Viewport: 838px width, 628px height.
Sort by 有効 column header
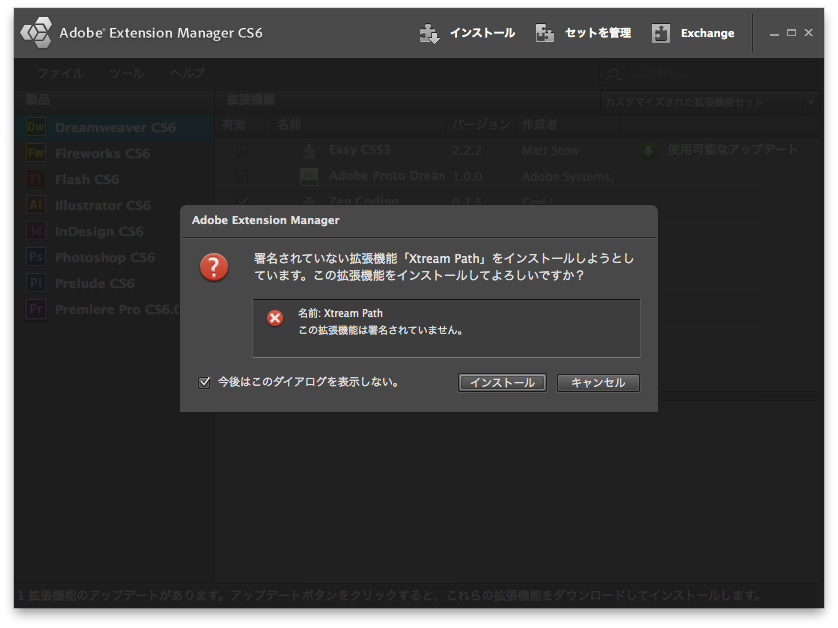tap(234, 125)
